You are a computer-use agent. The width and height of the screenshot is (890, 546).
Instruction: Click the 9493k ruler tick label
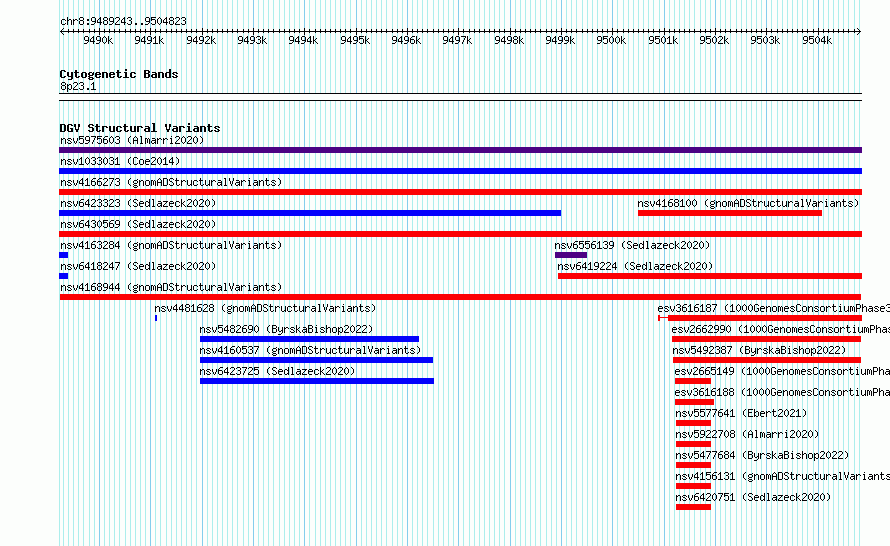(252, 40)
